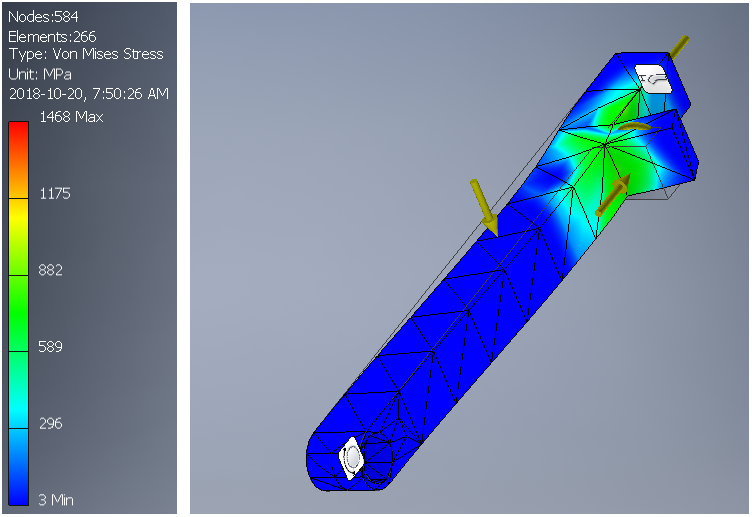Click the '296' legend value
Image resolution: width=752 pixels, height=517 pixels.
[50, 423]
